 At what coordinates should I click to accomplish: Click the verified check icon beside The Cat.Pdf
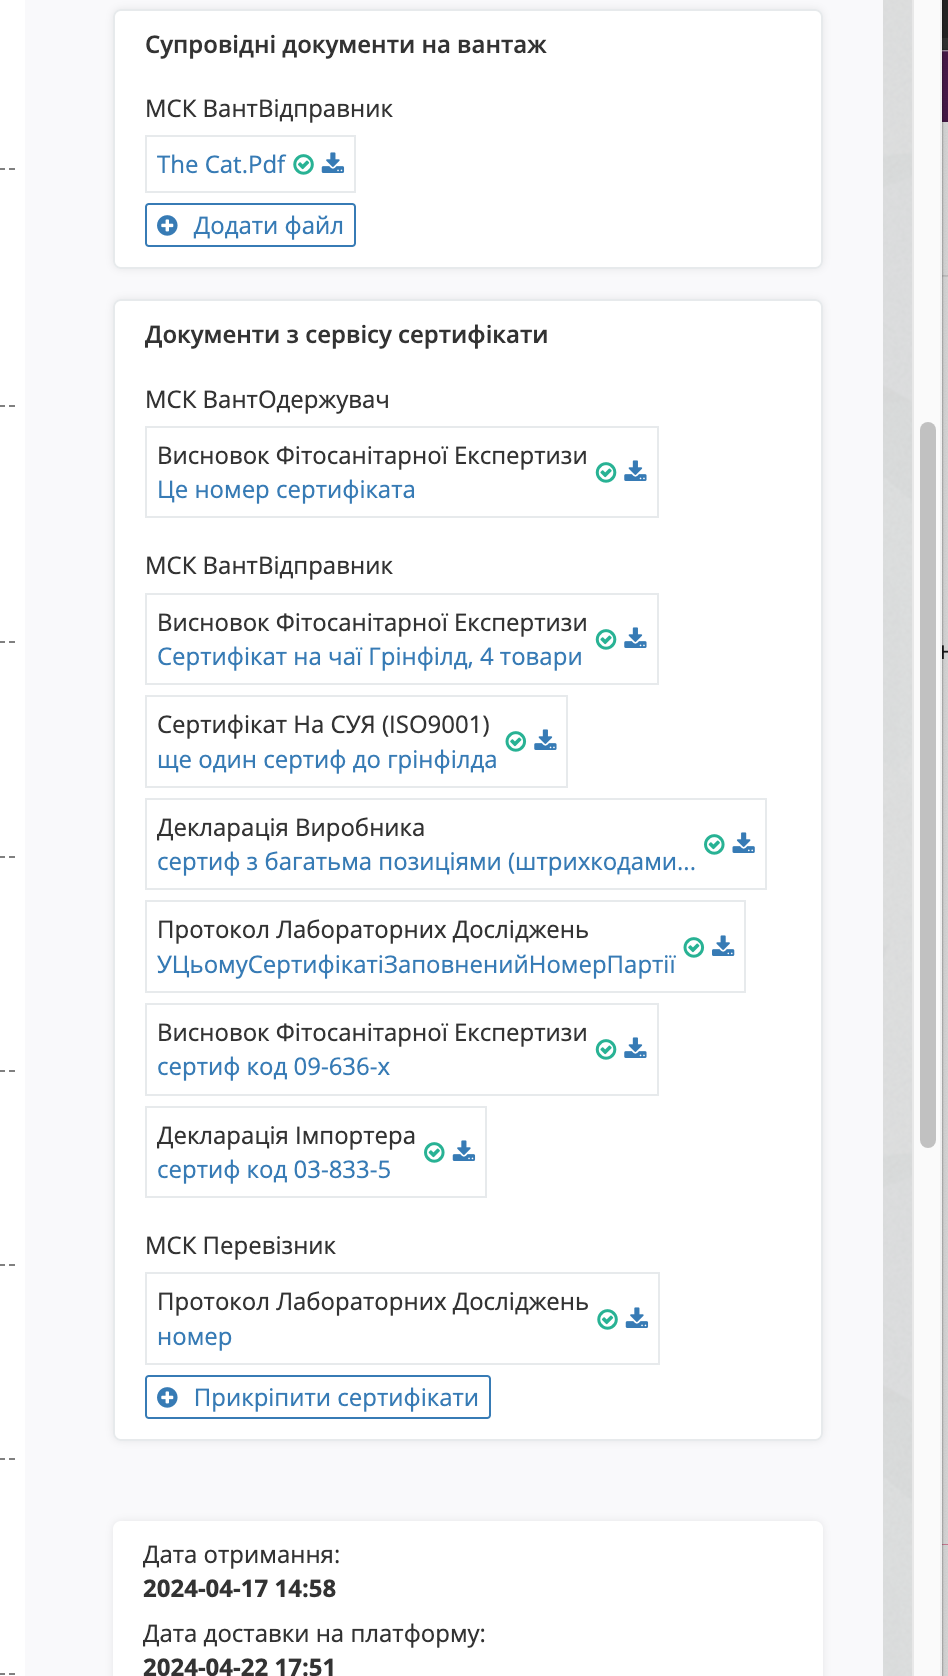[304, 165]
